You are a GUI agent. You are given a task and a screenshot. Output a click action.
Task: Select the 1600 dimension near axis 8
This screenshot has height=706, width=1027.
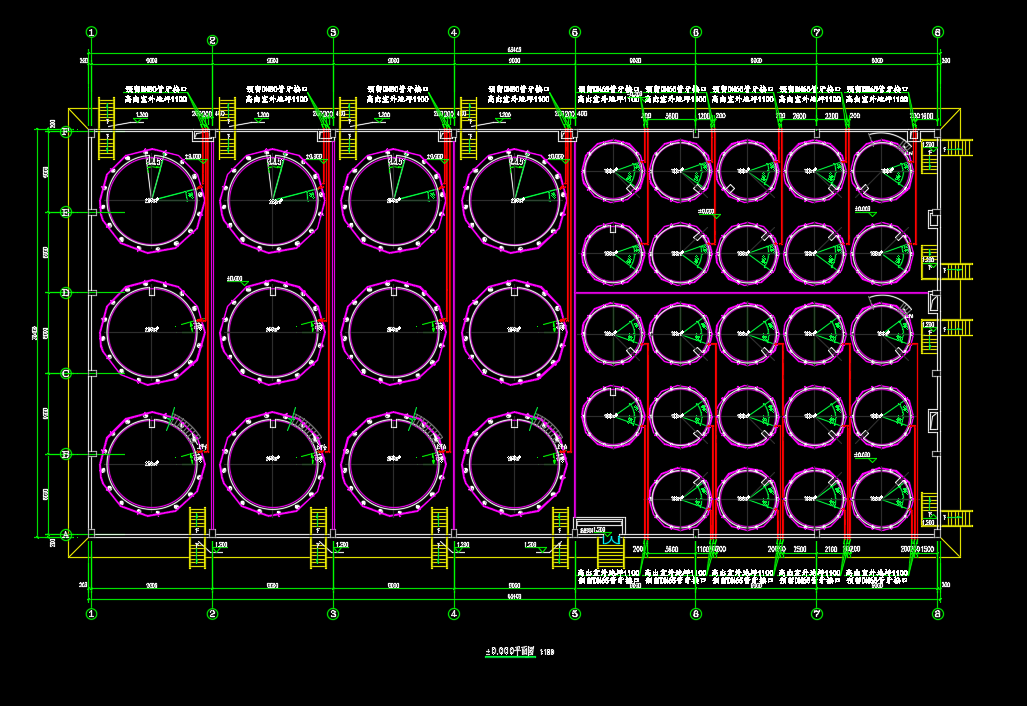coord(927,116)
